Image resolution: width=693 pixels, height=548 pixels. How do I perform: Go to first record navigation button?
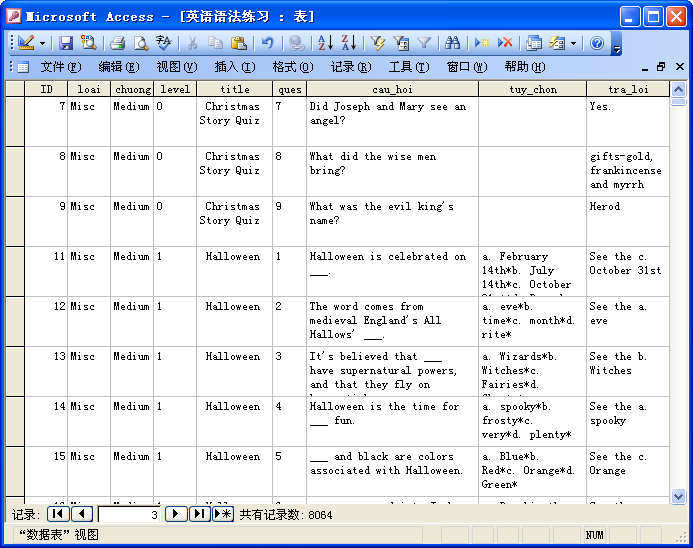tap(58, 514)
